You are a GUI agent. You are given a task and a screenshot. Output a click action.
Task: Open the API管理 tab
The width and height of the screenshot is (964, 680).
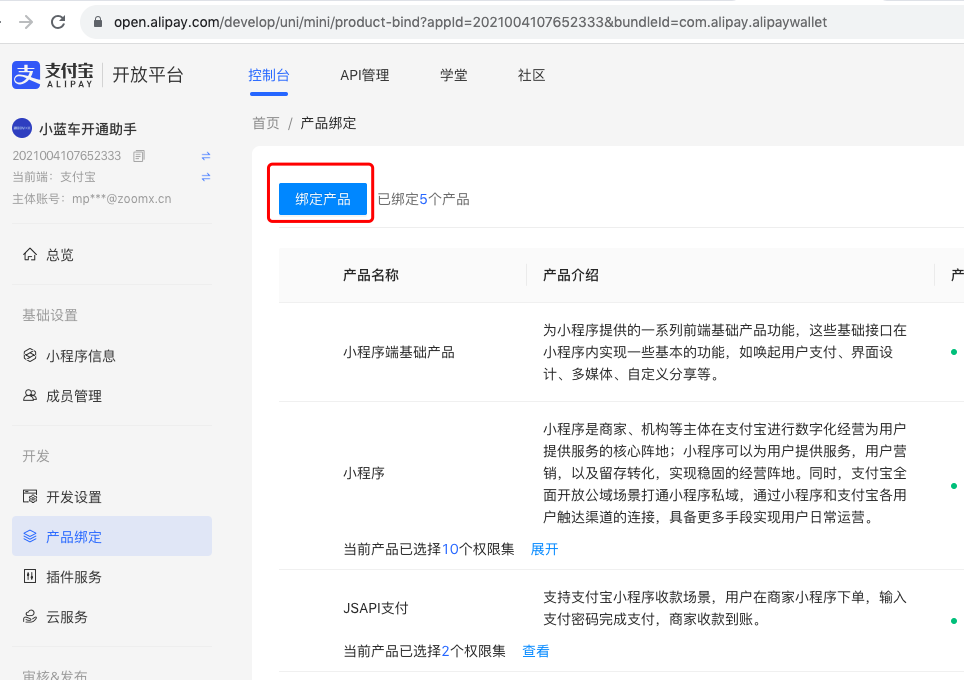(x=365, y=75)
